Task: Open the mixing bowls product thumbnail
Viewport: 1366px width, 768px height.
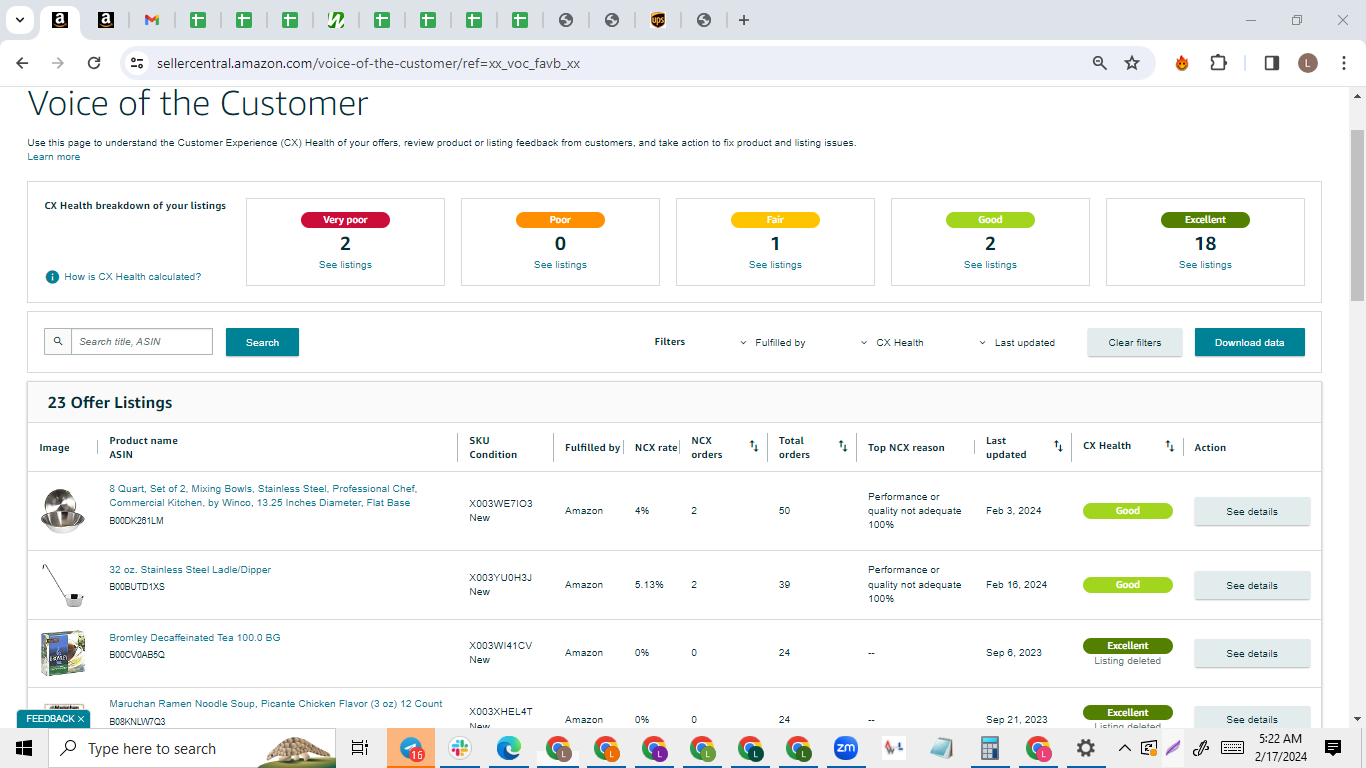Action: tap(62, 510)
